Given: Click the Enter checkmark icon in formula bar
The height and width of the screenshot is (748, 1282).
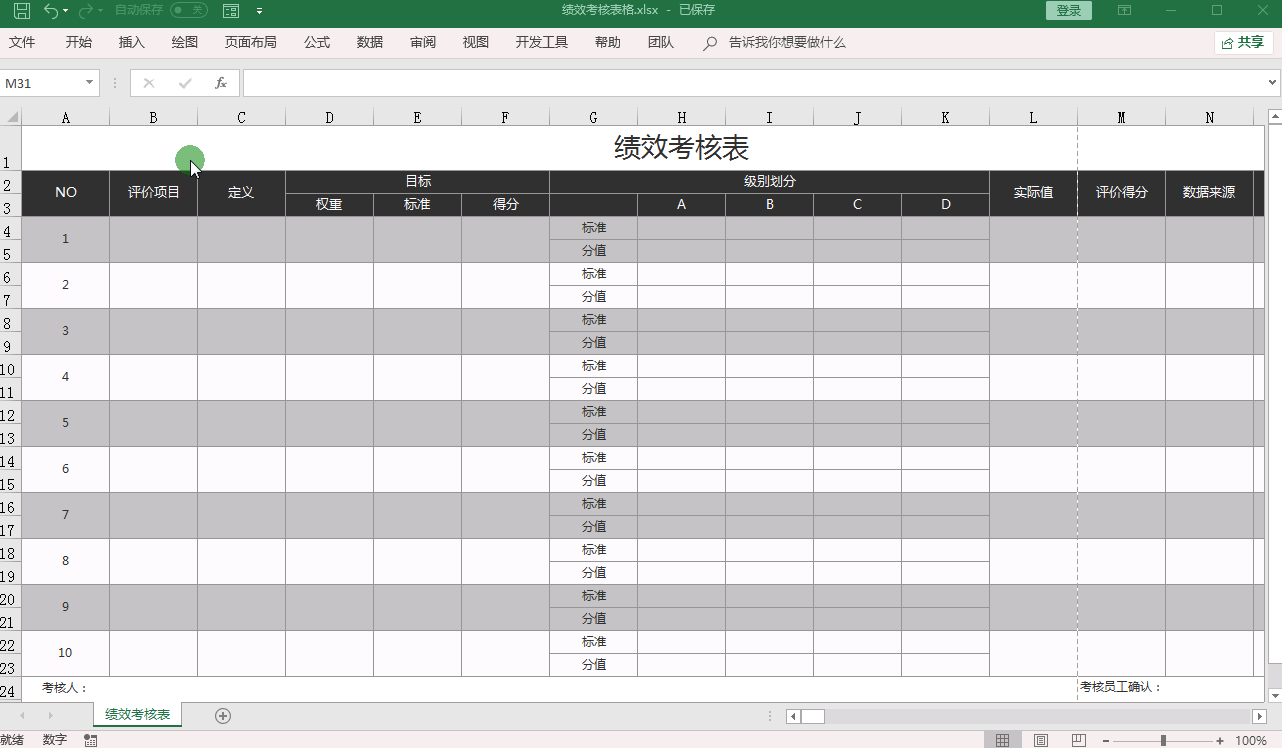Looking at the screenshot, I should pos(185,83).
